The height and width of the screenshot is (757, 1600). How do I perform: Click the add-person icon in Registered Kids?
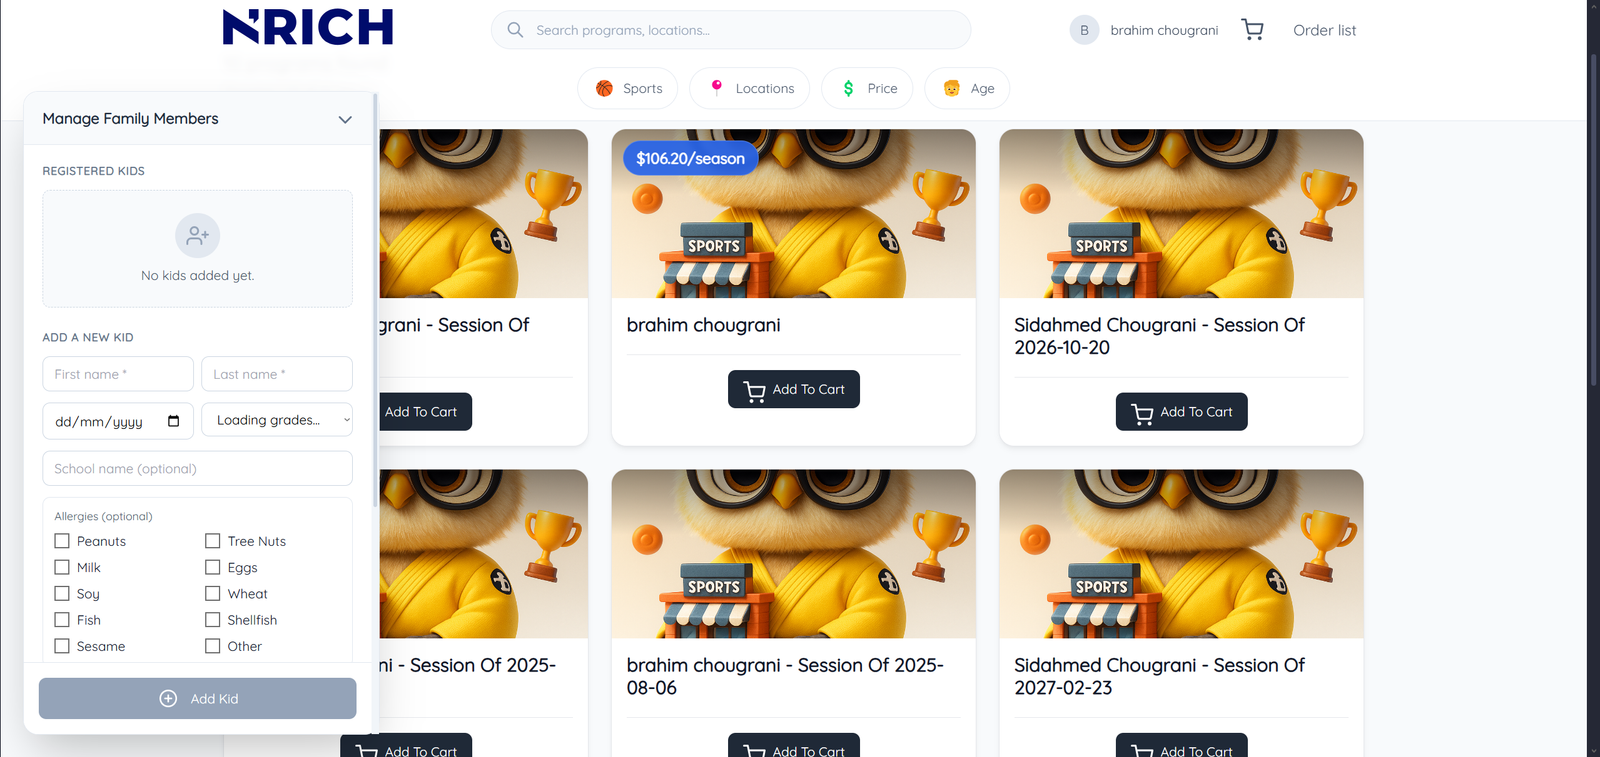click(x=198, y=236)
